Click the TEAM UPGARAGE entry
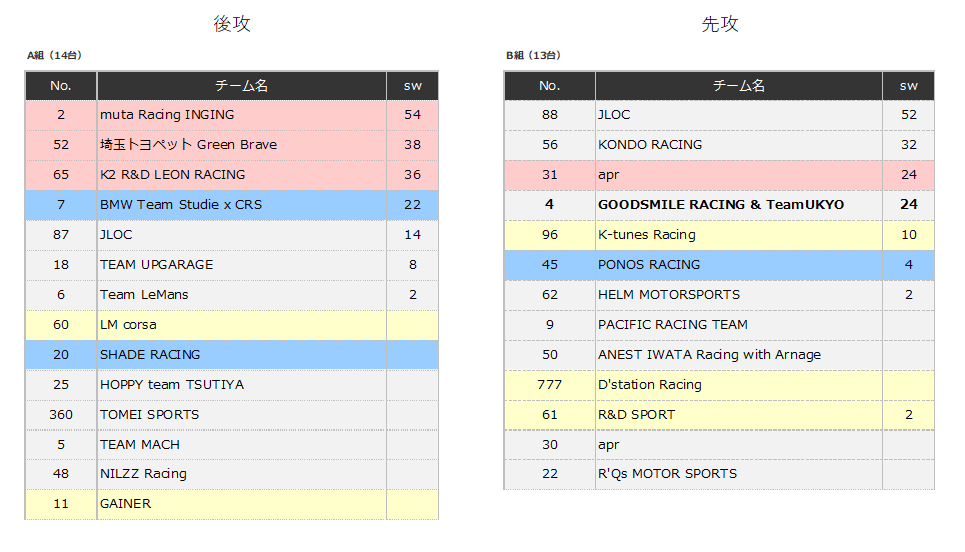The height and width of the screenshot is (552, 965). [x=156, y=265]
